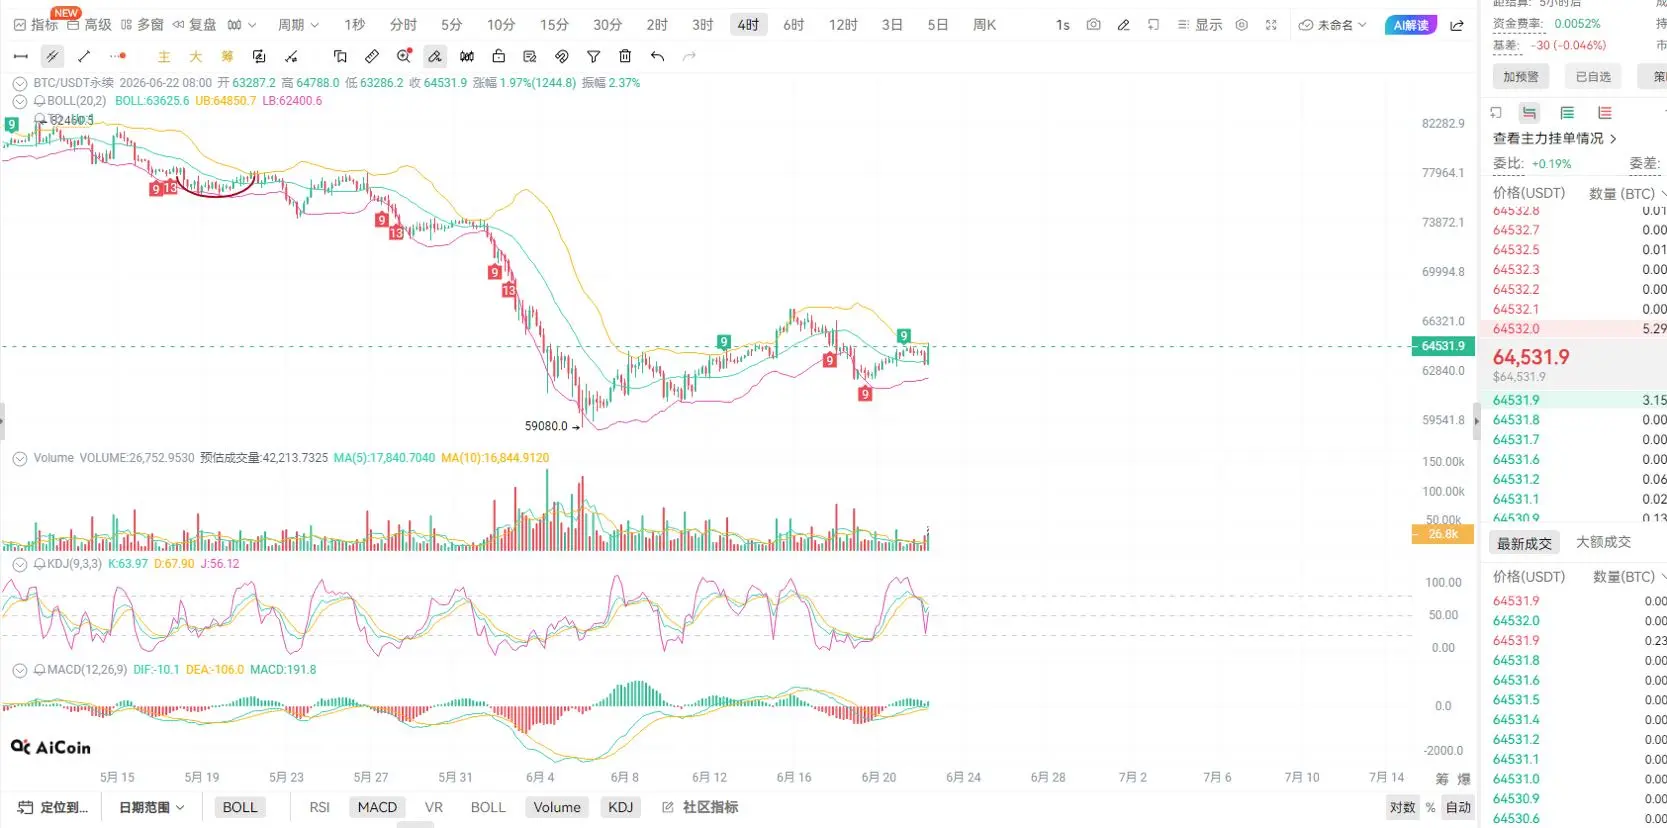Enter fullscreen chart mode
The height and width of the screenshot is (828, 1667).
pyautogui.click(x=1271, y=25)
